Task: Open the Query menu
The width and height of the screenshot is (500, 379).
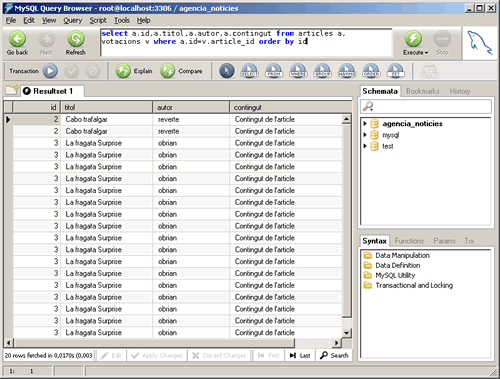Action: (73, 20)
